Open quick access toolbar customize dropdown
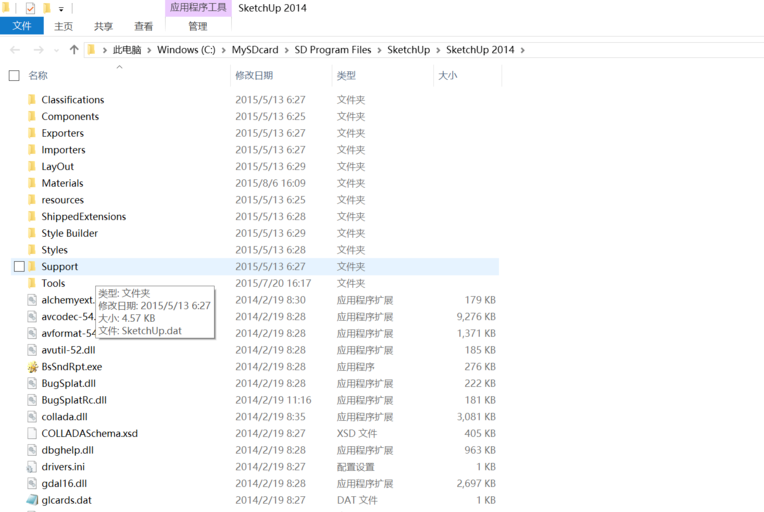Screen dimensions: 764x512 coord(61,9)
